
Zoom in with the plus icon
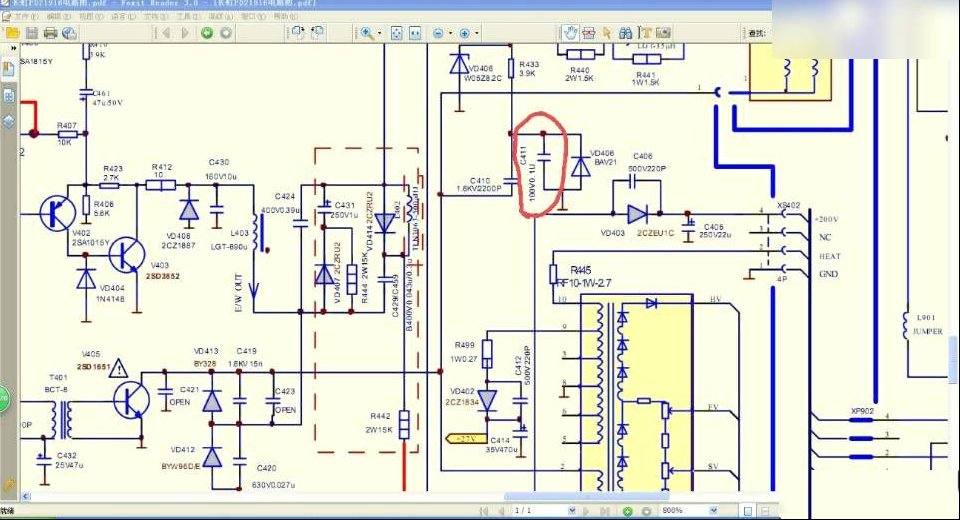465,34
